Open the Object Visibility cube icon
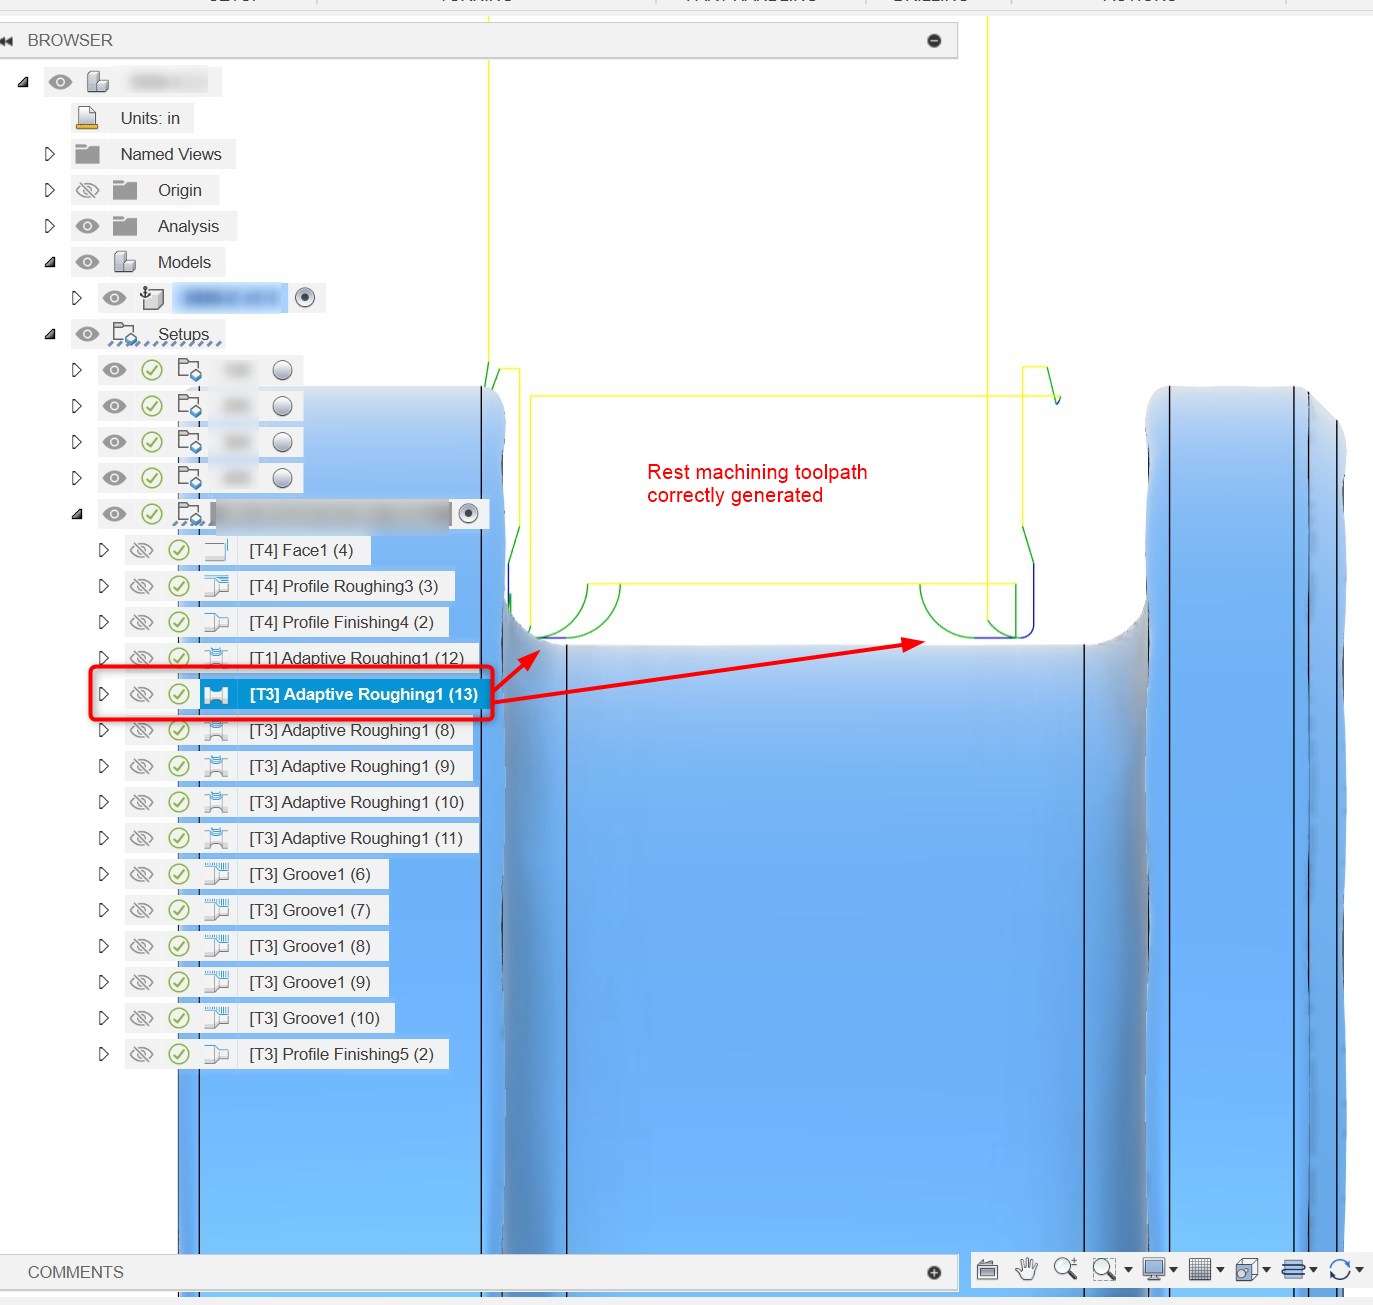The height and width of the screenshot is (1305, 1373). point(1246,1270)
